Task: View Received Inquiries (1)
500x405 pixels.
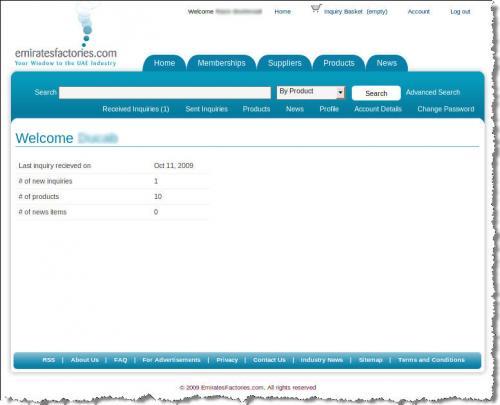Action: (136, 109)
